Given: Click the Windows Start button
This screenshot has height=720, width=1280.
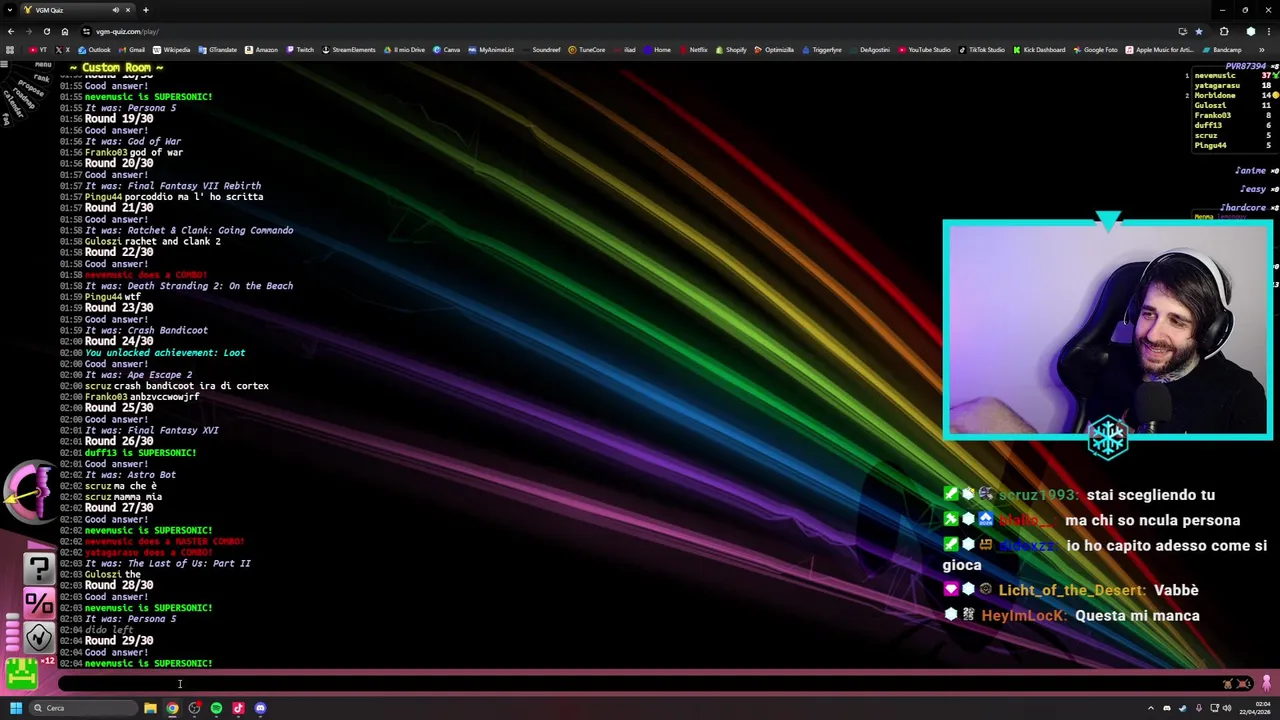Looking at the screenshot, I should pyautogui.click(x=16, y=708).
